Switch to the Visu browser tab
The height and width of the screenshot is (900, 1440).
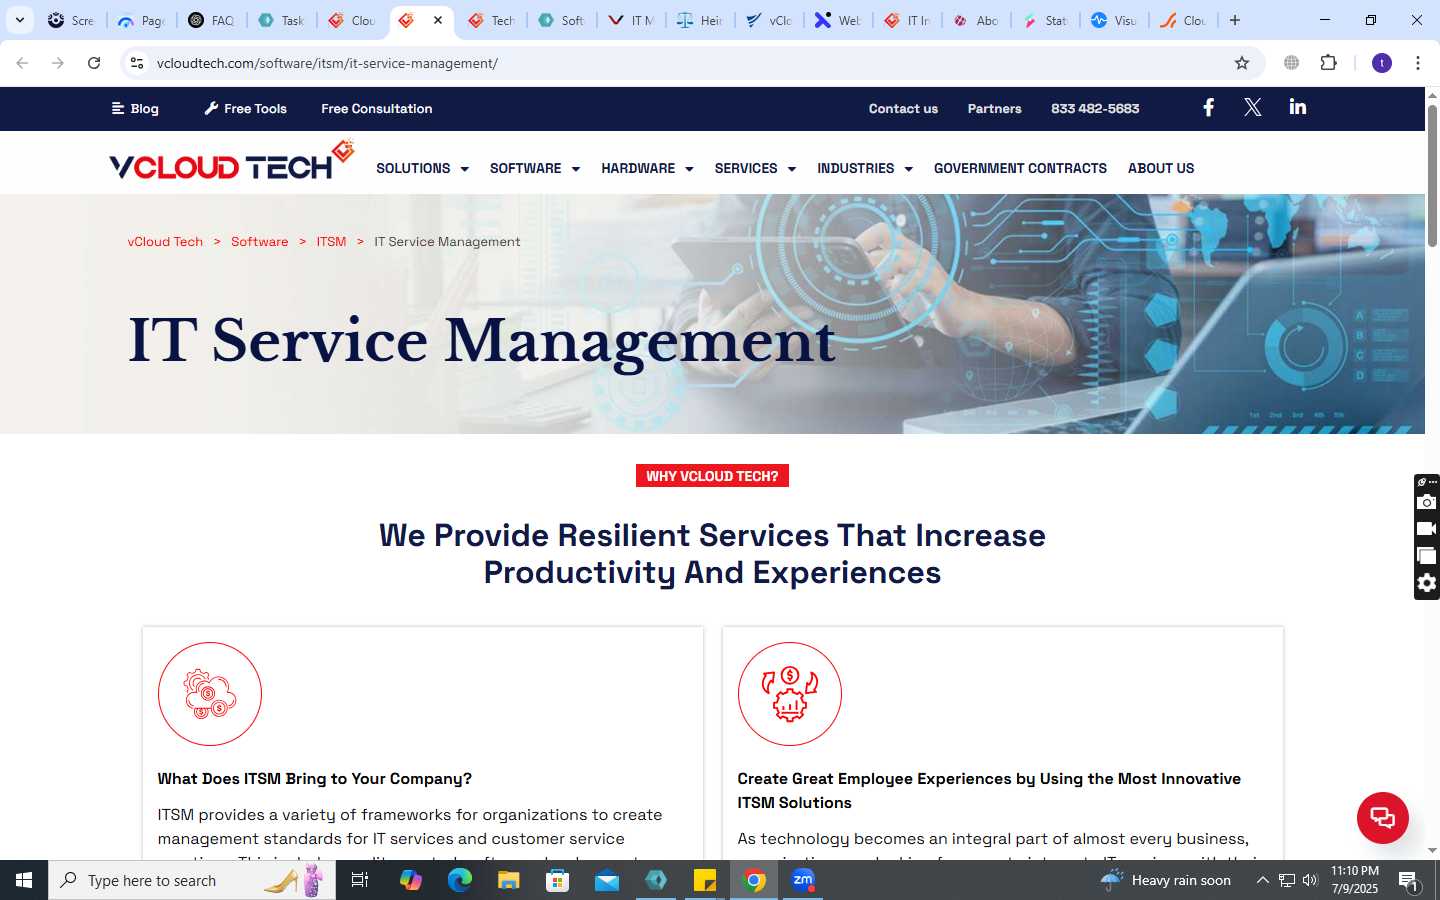pyautogui.click(x=1114, y=20)
